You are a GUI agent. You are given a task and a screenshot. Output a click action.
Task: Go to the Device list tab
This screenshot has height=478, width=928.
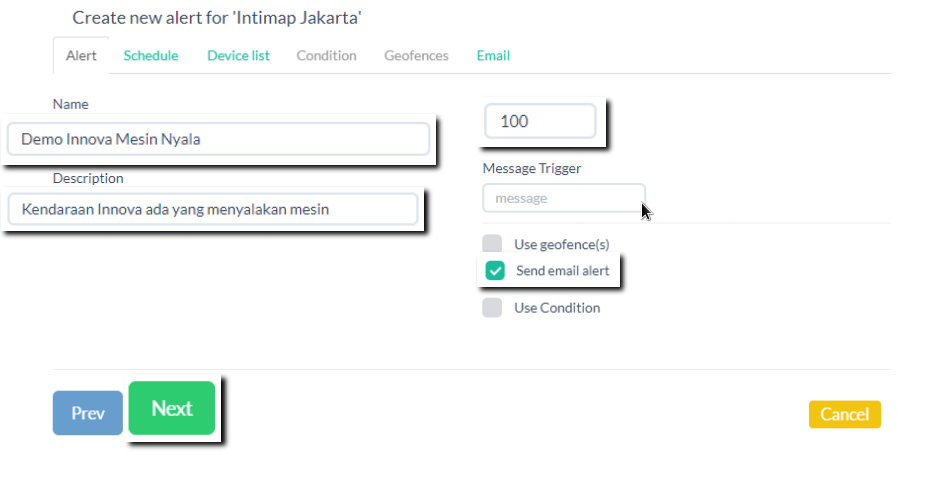tap(238, 56)
